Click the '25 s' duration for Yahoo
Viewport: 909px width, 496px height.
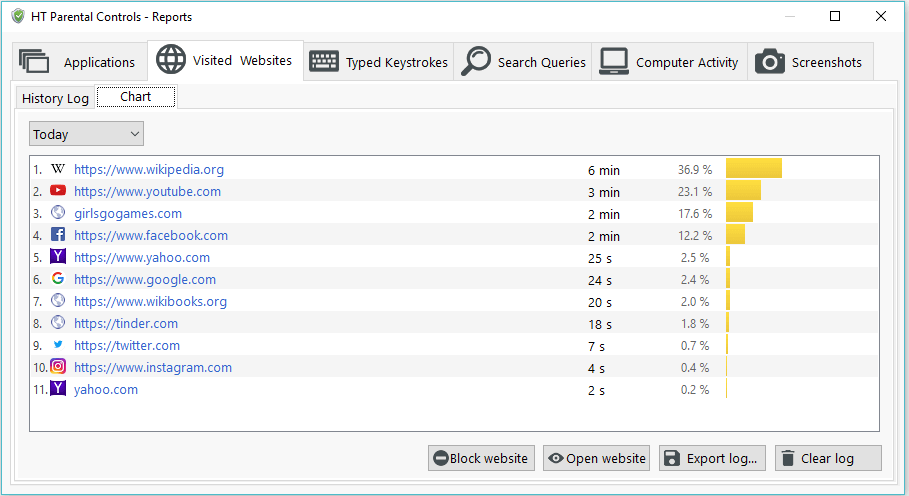[599, 258]
